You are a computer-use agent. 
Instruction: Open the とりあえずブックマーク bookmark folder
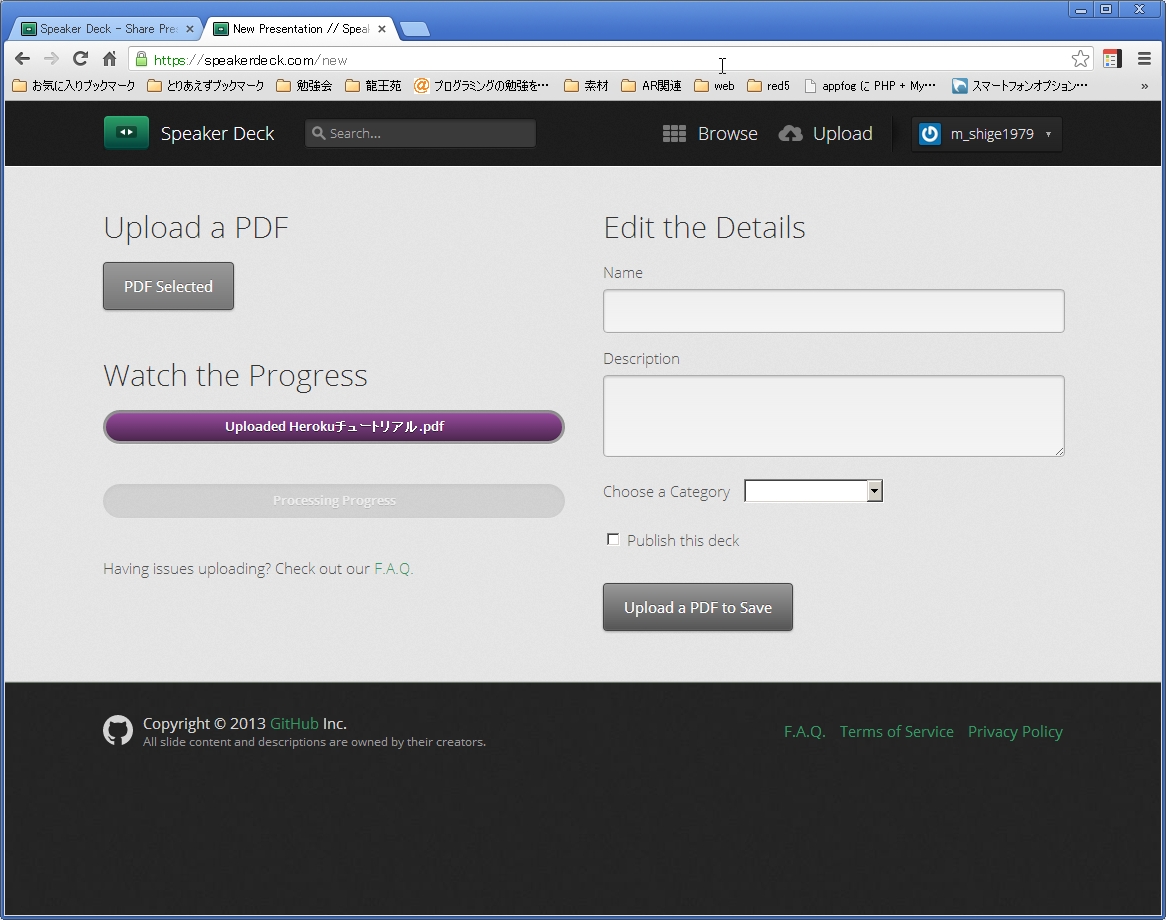pos(206,86)
